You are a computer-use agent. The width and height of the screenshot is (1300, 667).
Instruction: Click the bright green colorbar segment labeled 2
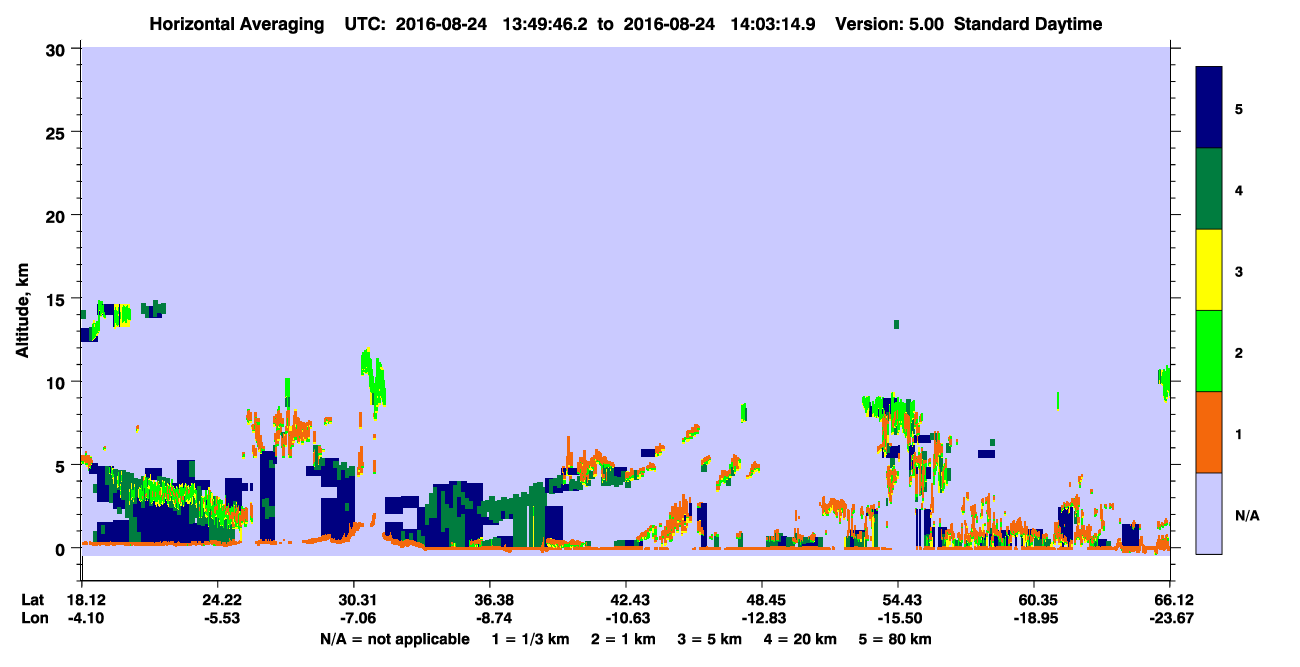pos(1210,351)
